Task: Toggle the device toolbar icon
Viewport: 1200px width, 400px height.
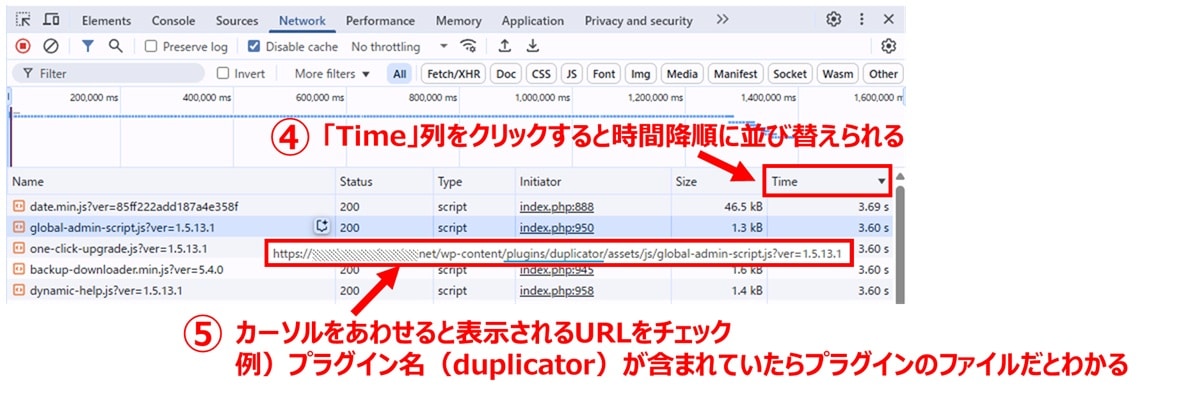Action: click(x=51, y=20)
